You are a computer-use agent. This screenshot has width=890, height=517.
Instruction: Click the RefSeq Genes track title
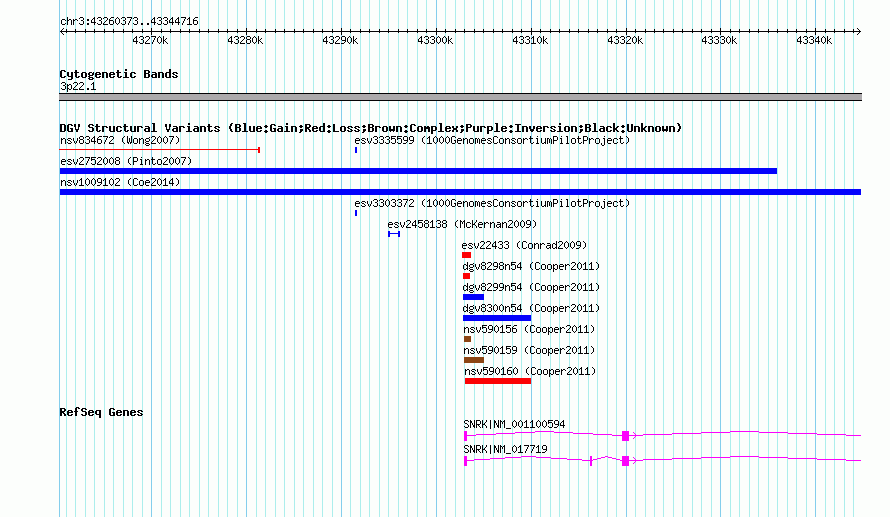(x=101, y=412)
